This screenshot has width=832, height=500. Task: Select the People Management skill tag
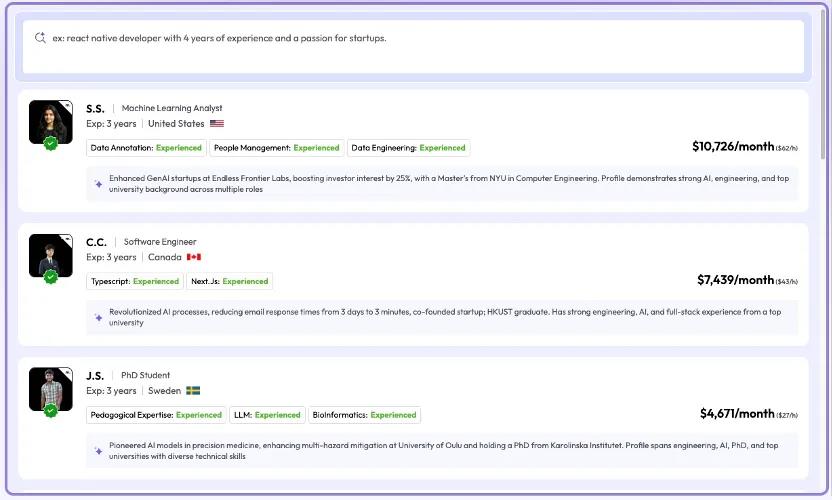pos(276,148)
